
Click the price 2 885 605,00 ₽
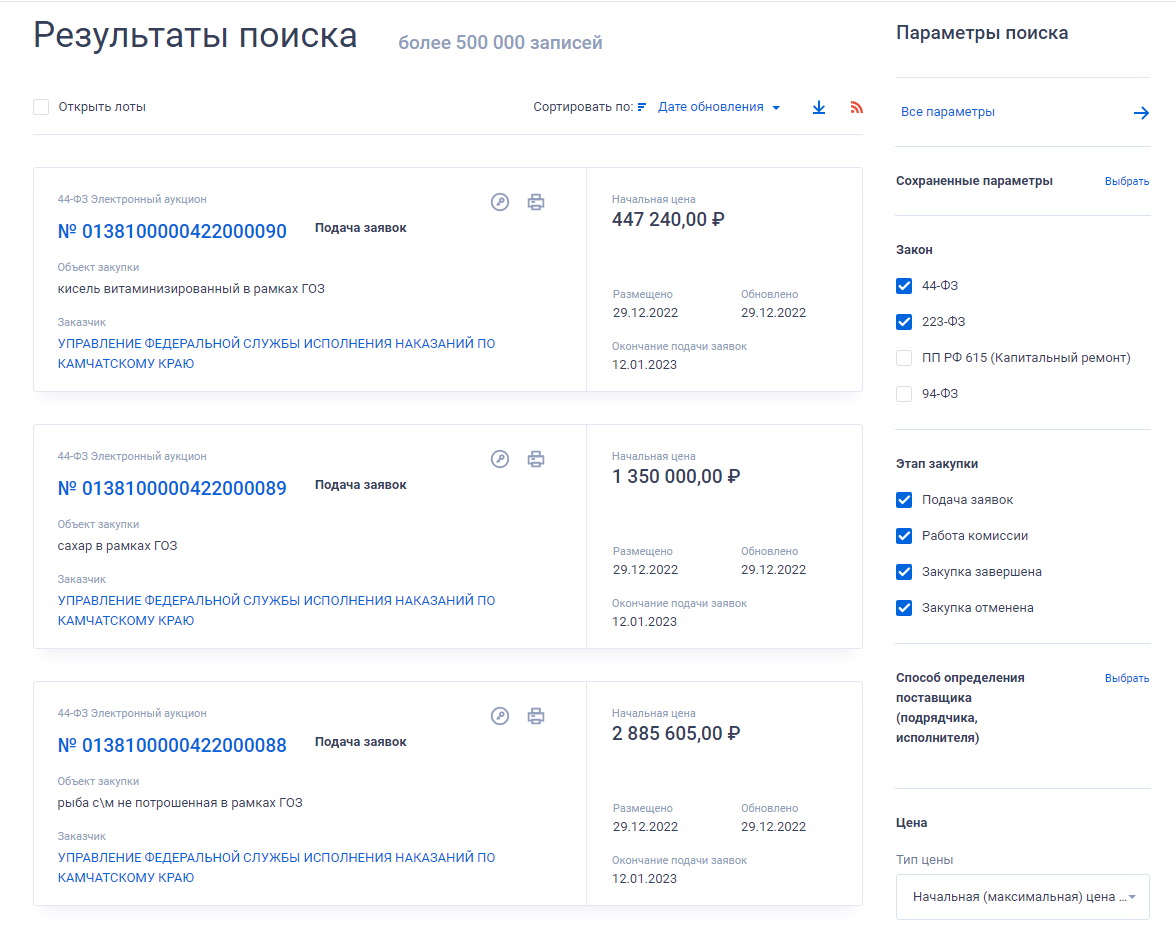pos(676,734)
